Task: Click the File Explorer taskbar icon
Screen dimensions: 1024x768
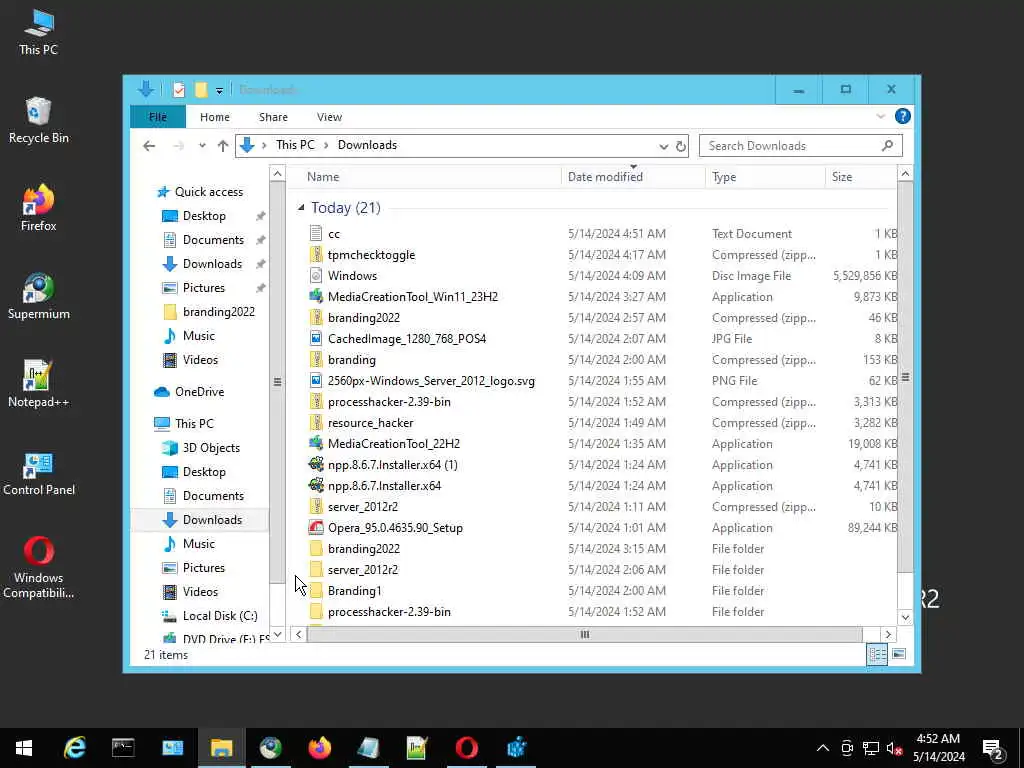Action: coord(221,748)
